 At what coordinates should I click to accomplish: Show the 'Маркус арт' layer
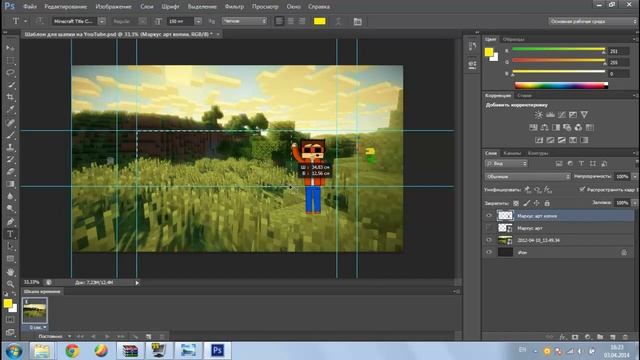[x=489, y=228]
